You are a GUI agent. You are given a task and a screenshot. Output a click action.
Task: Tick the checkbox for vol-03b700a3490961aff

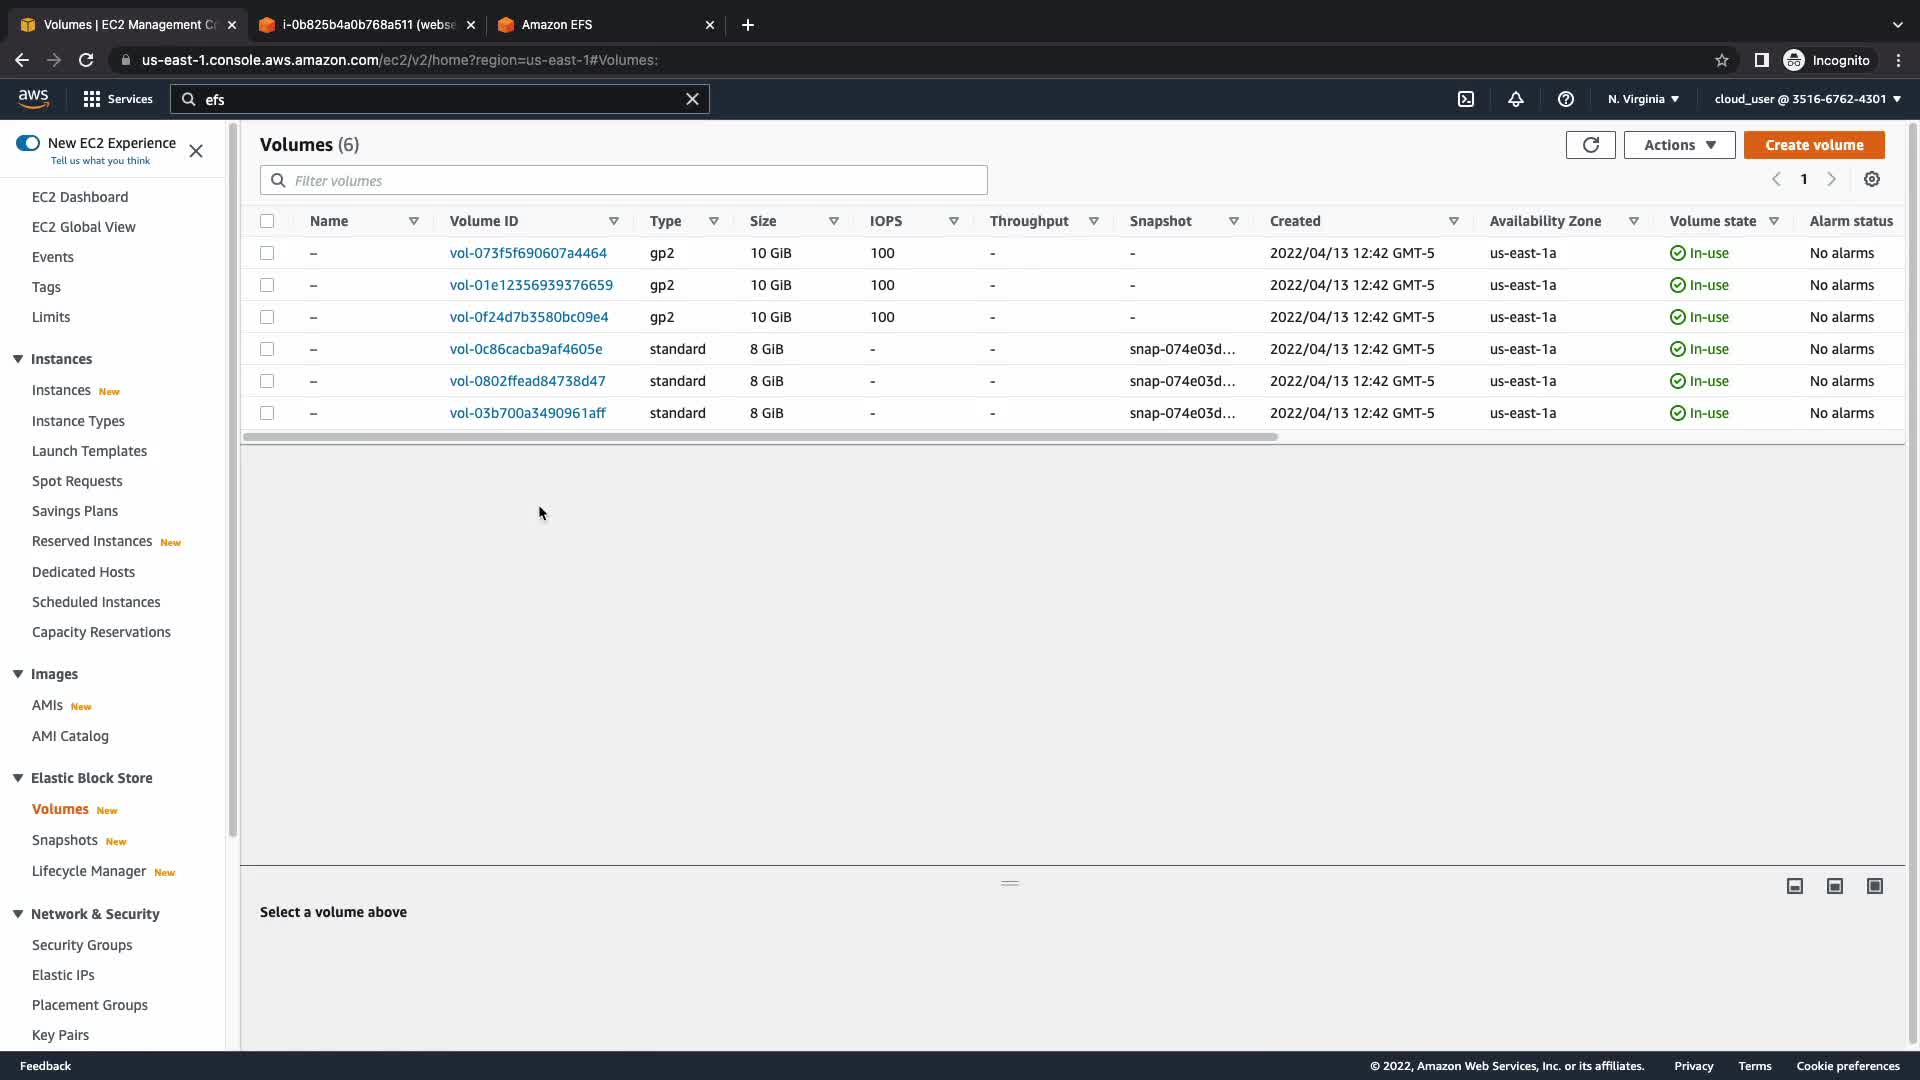click(x=267, y=413)
